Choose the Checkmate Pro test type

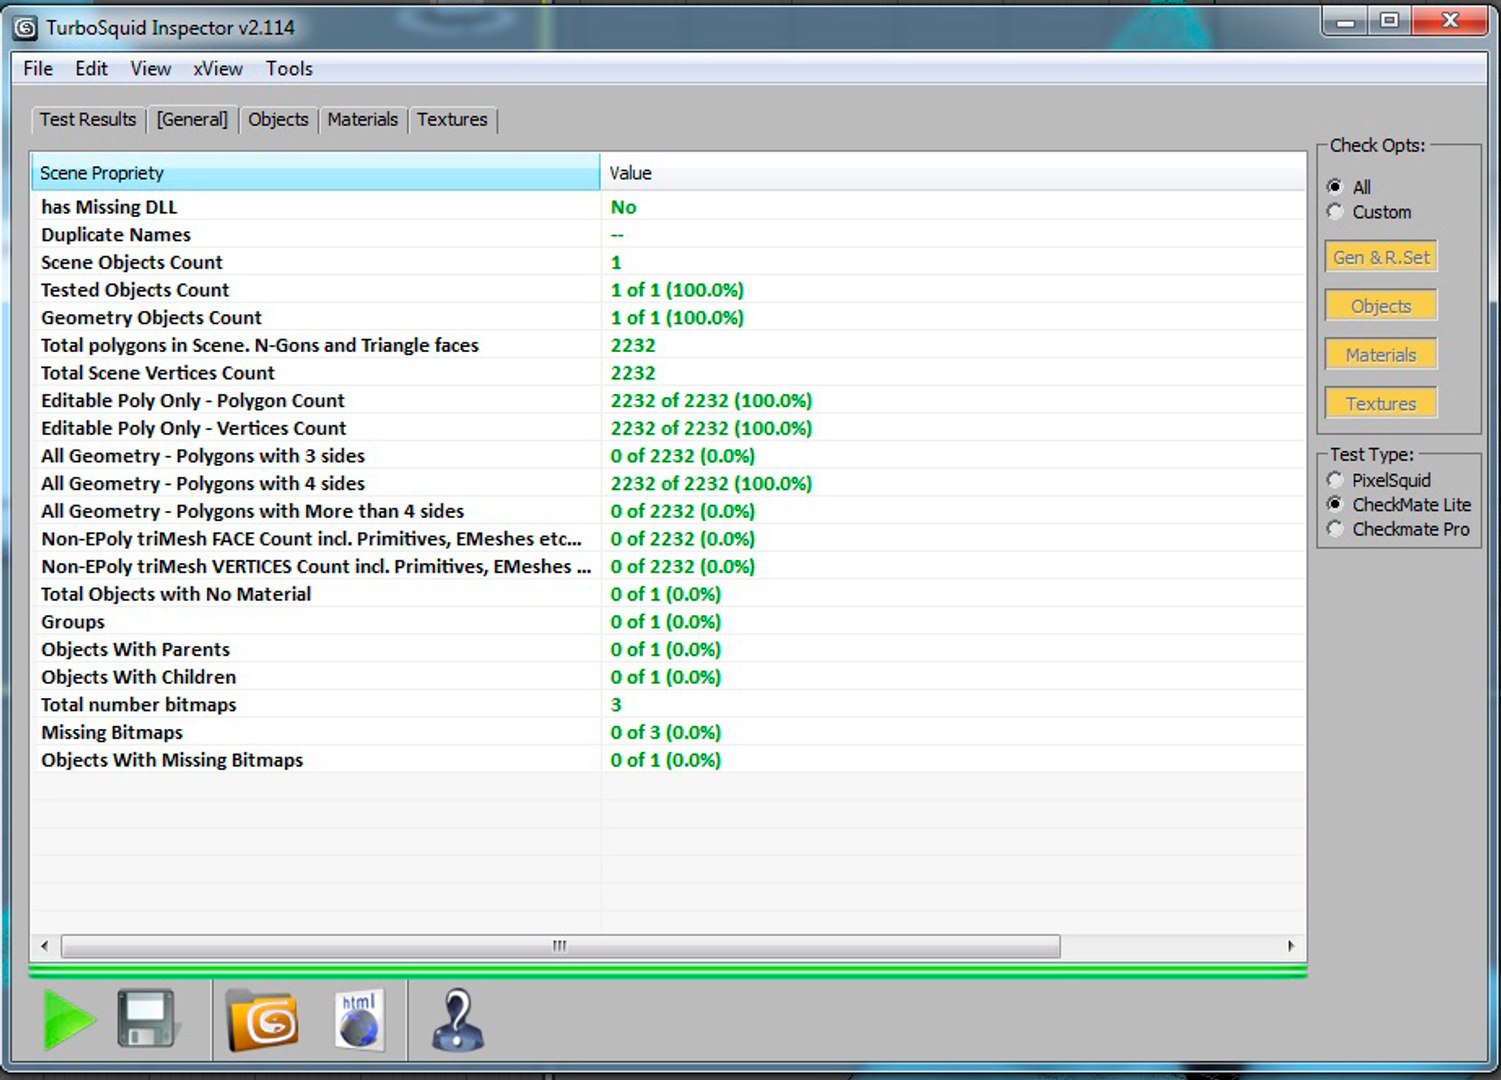1334,529
